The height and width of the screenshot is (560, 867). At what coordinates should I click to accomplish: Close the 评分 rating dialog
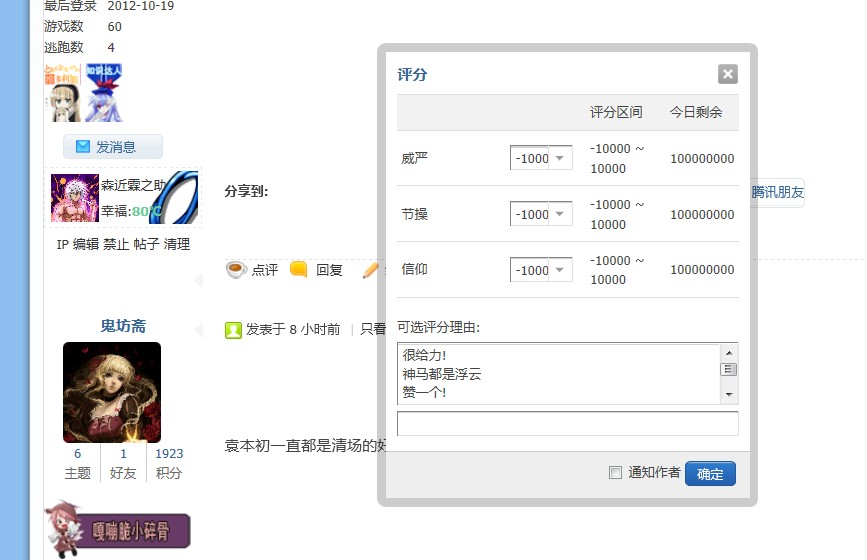click(x=728, y=74)
